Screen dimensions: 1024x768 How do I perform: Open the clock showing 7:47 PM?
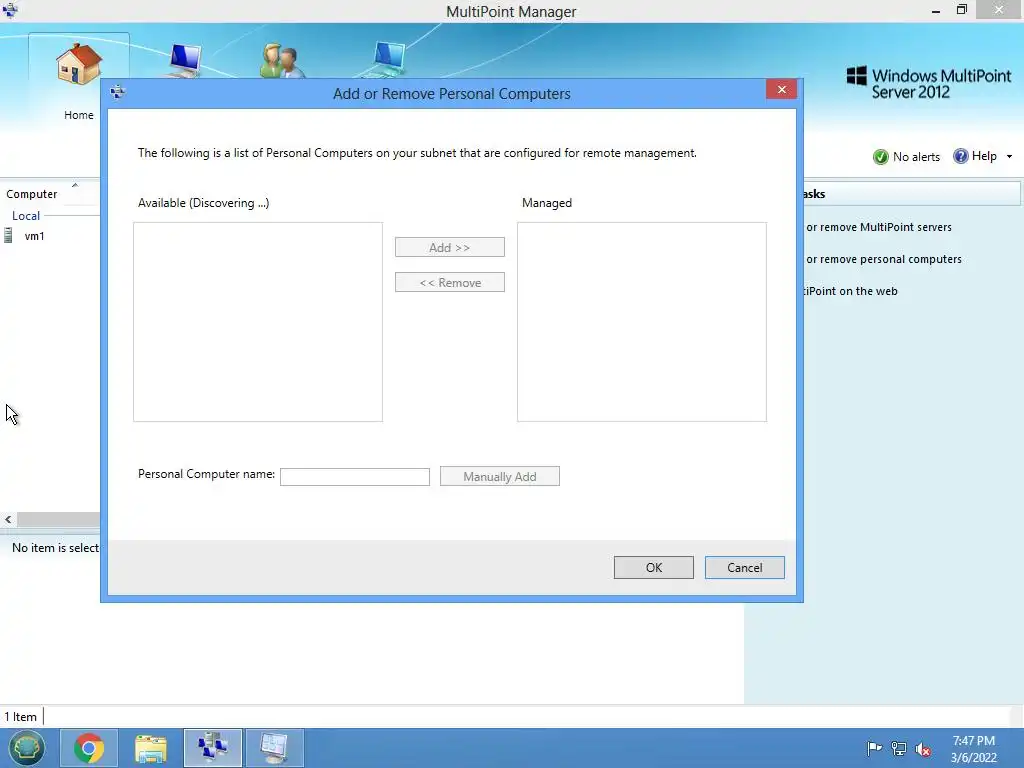tap(974, 748)
